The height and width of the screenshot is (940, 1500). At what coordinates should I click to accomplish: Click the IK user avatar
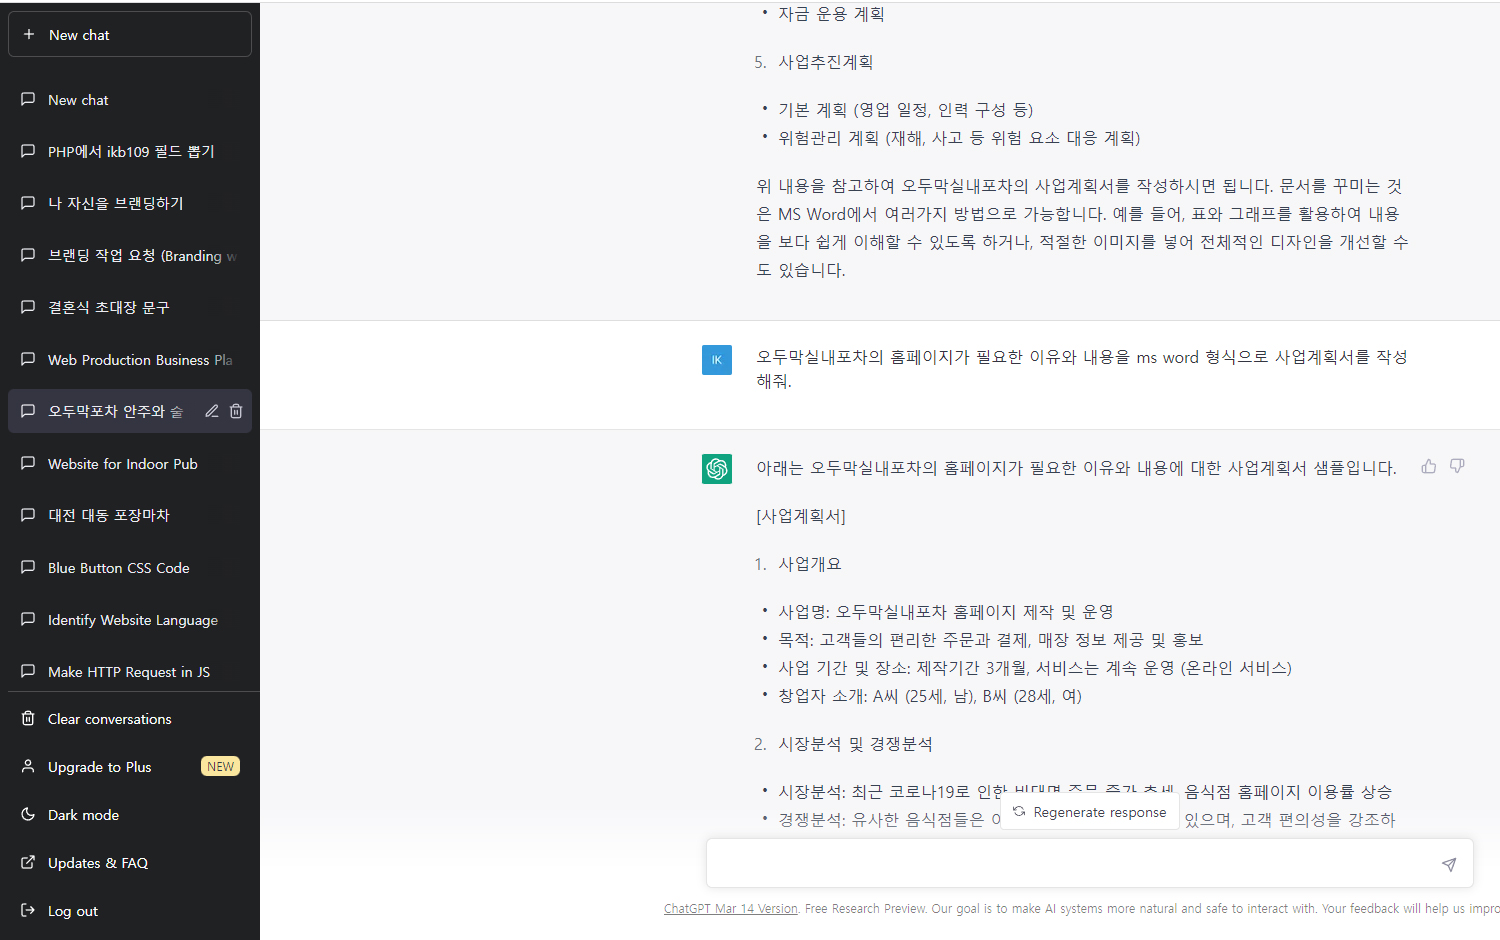(x=717, y=360)
